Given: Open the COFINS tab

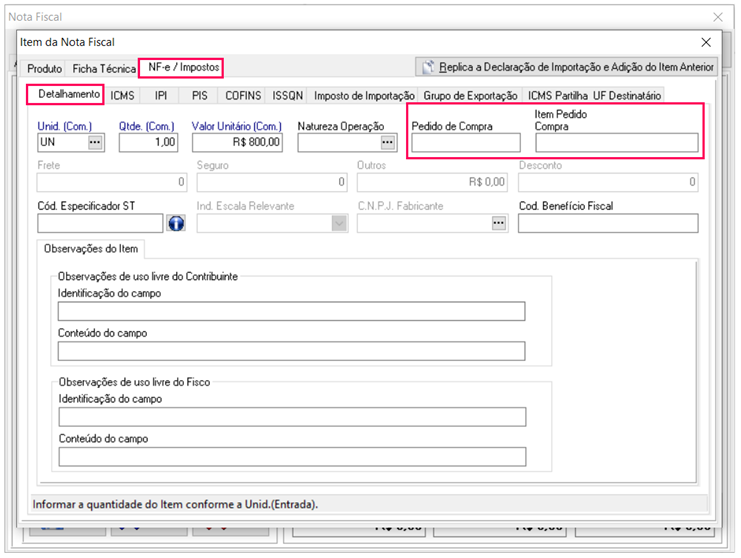Looking at the screenshot, I should (243, 96).
